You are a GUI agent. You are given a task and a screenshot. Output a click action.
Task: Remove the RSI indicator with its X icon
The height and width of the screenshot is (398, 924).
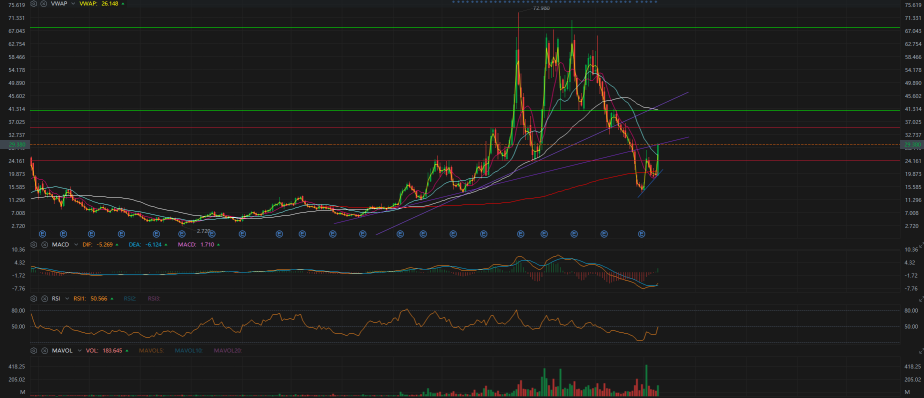[44, 299]
